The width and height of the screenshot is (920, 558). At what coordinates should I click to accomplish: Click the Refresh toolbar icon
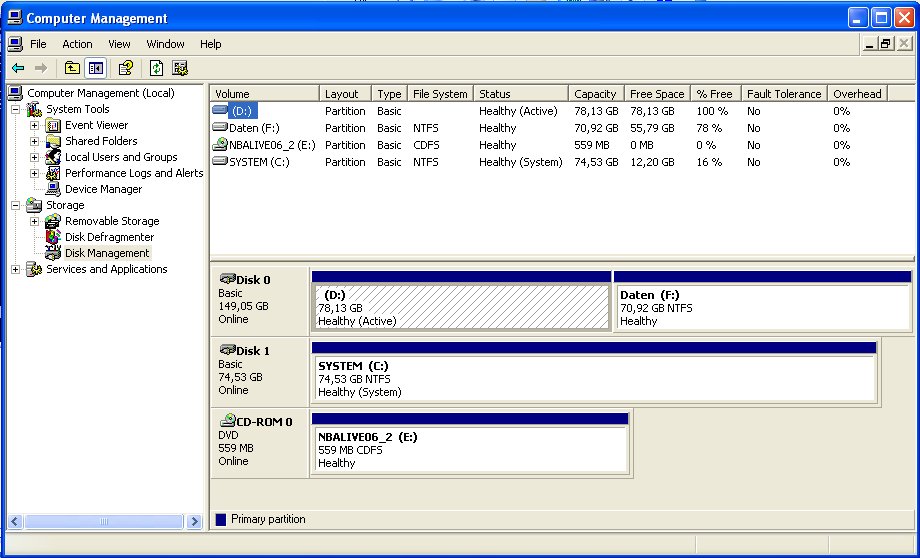(156, 68)
